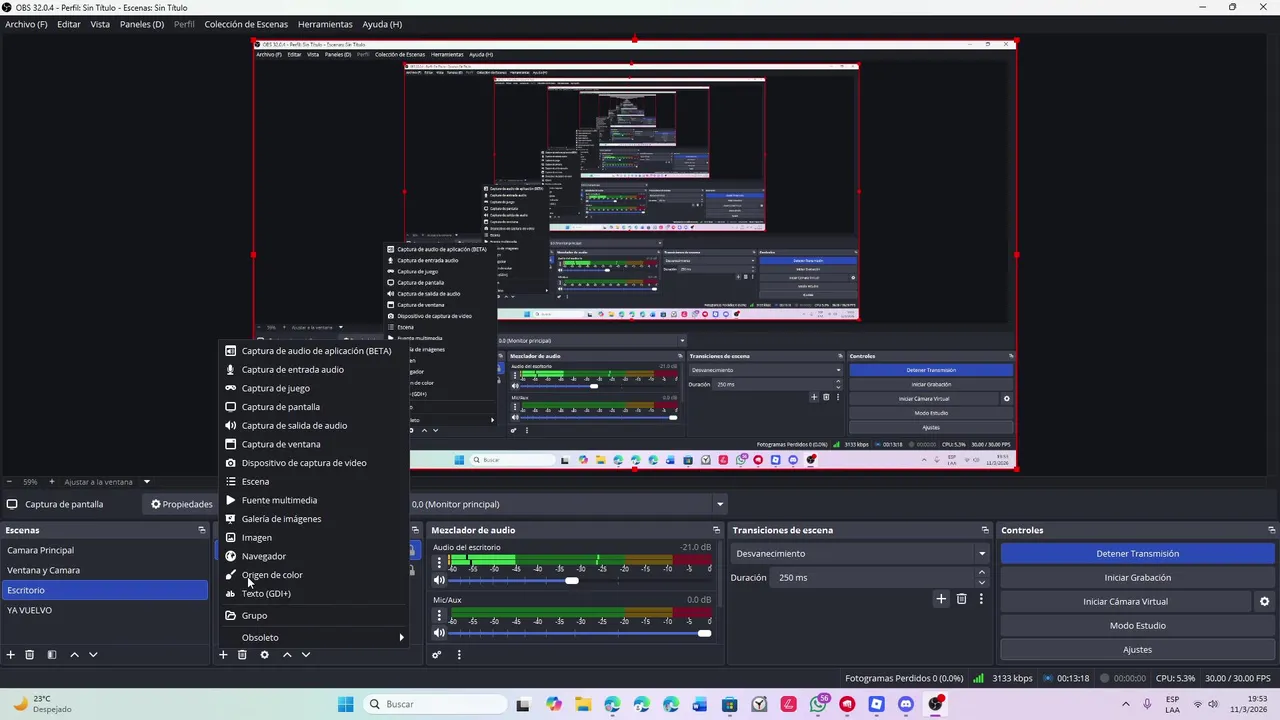Open advanced audio properties gears icon

click(437, 655)
